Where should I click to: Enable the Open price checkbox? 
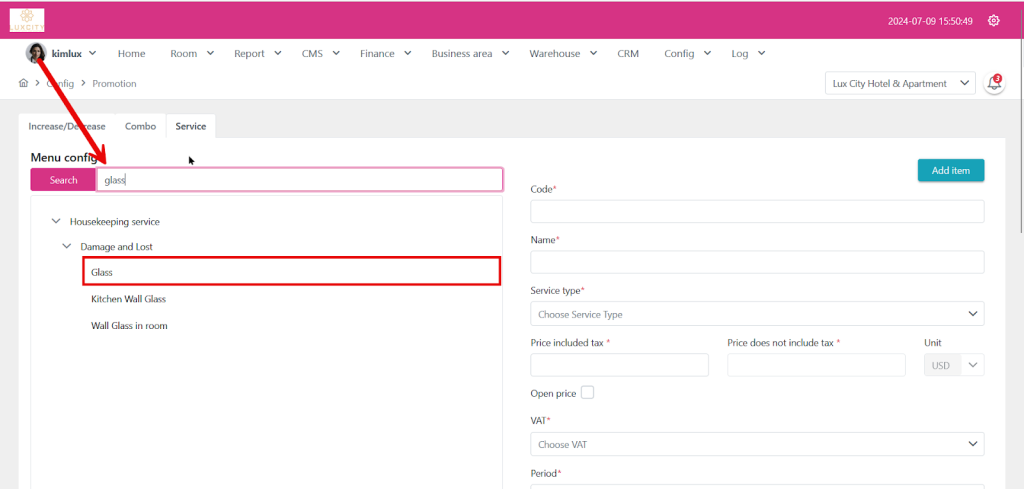click(x=587, y=392)
